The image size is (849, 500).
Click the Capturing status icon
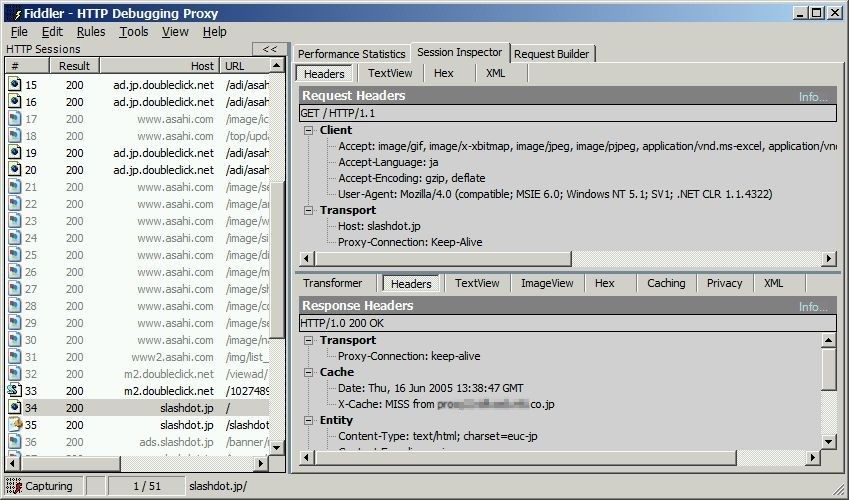14,486
